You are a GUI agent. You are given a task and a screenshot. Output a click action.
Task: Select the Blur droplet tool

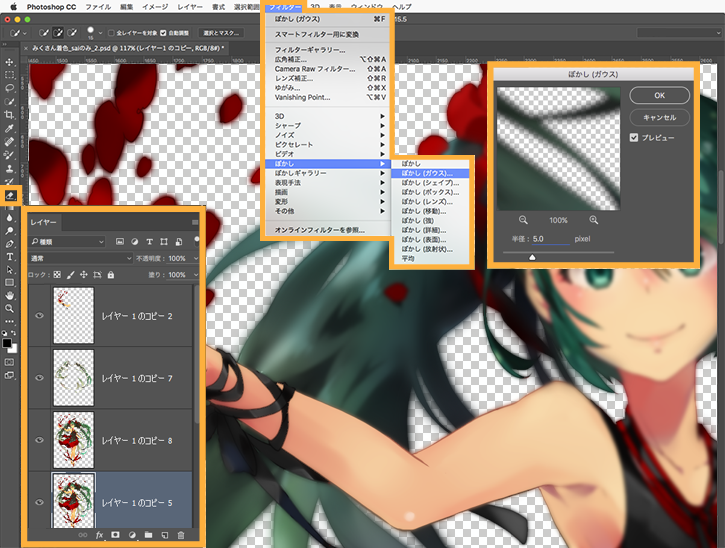tap(9, 218)
